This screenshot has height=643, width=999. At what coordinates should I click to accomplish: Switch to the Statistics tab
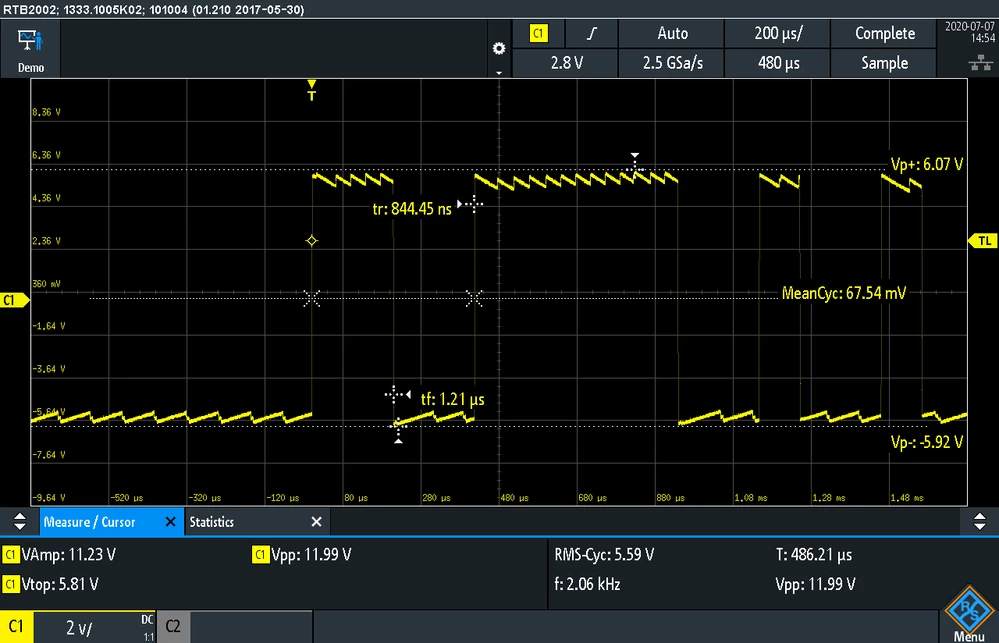212,522
